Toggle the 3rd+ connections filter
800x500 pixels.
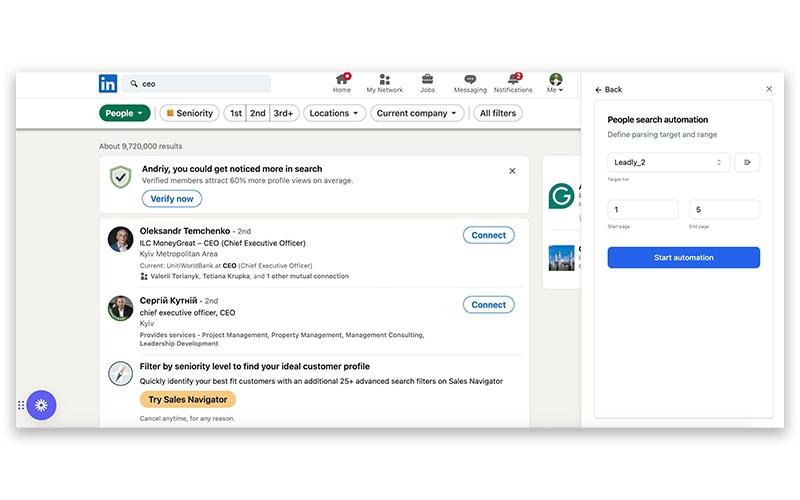[284, 113]
